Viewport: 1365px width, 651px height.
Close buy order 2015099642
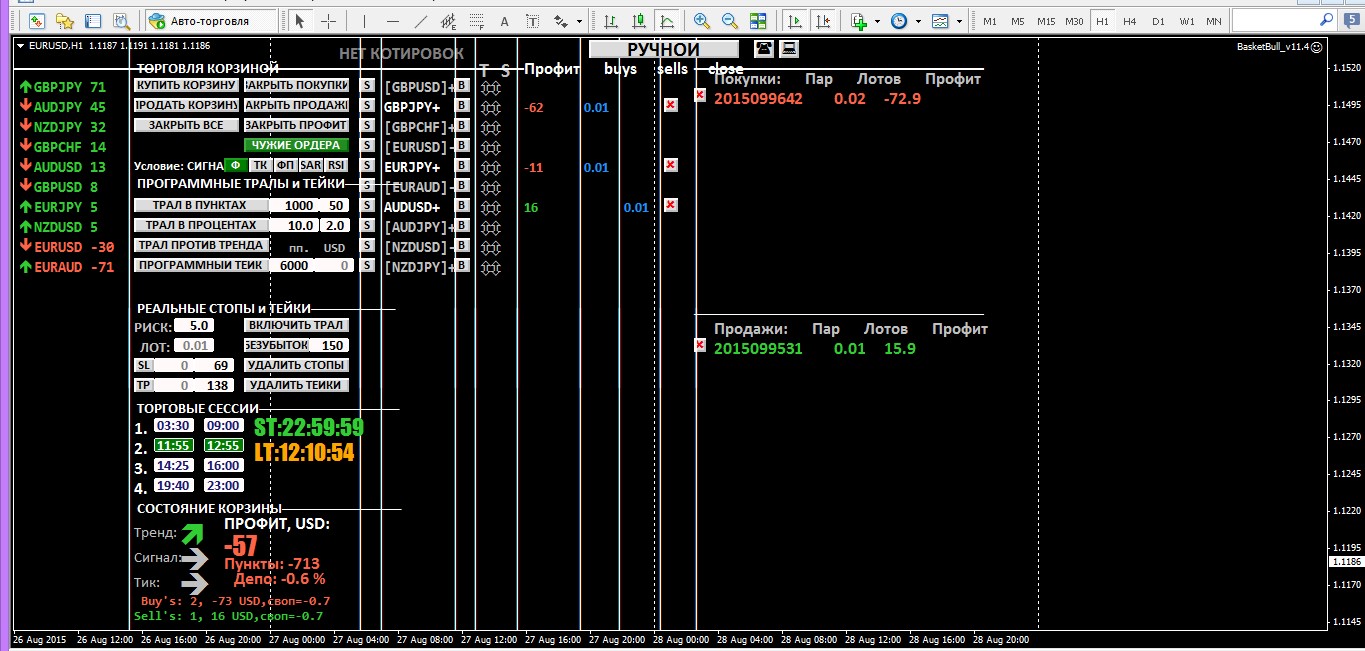click(700, 95)
